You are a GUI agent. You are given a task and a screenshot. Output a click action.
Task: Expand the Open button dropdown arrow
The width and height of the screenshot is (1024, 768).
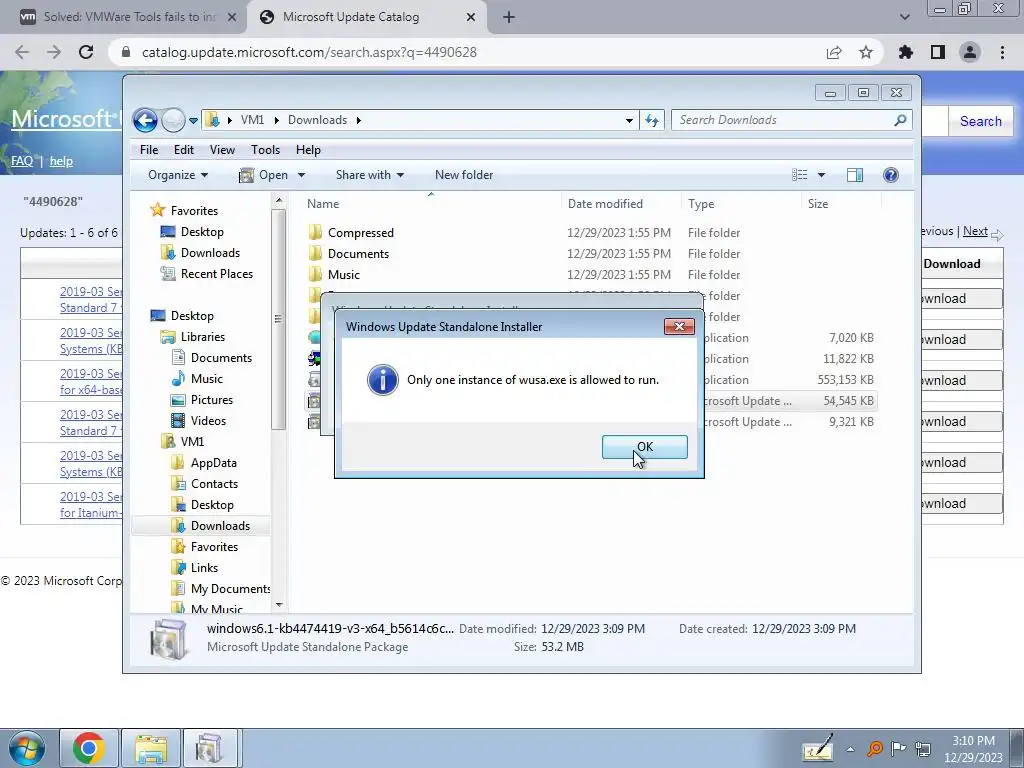301,175
